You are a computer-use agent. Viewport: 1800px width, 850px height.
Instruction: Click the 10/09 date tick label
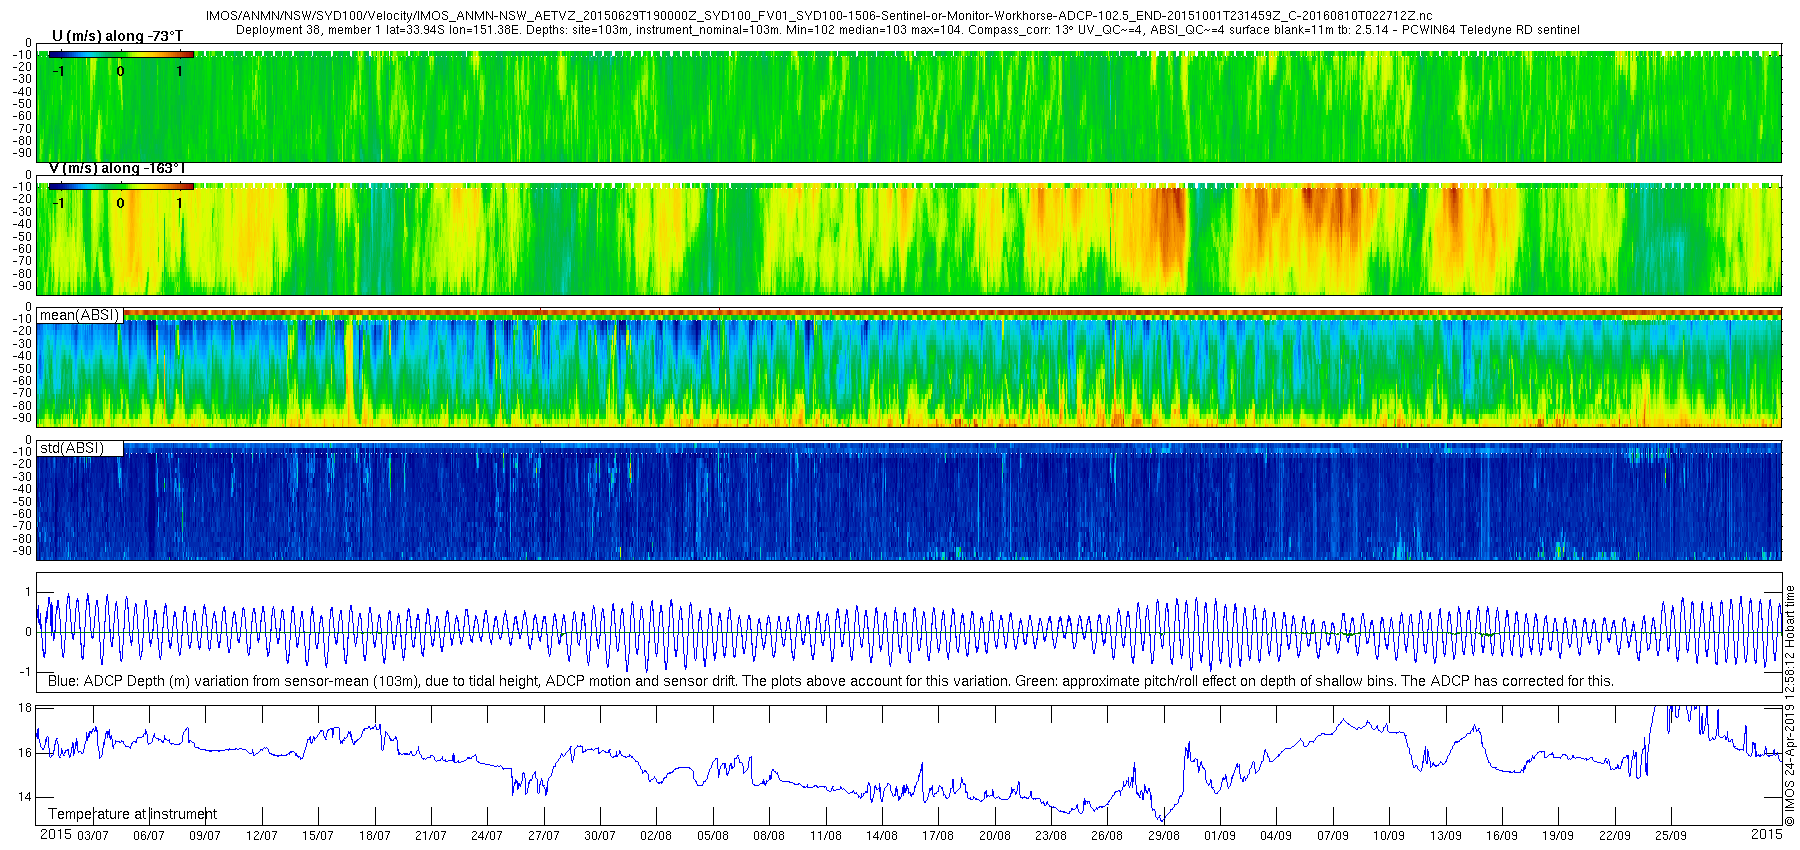coord(1389,835)
